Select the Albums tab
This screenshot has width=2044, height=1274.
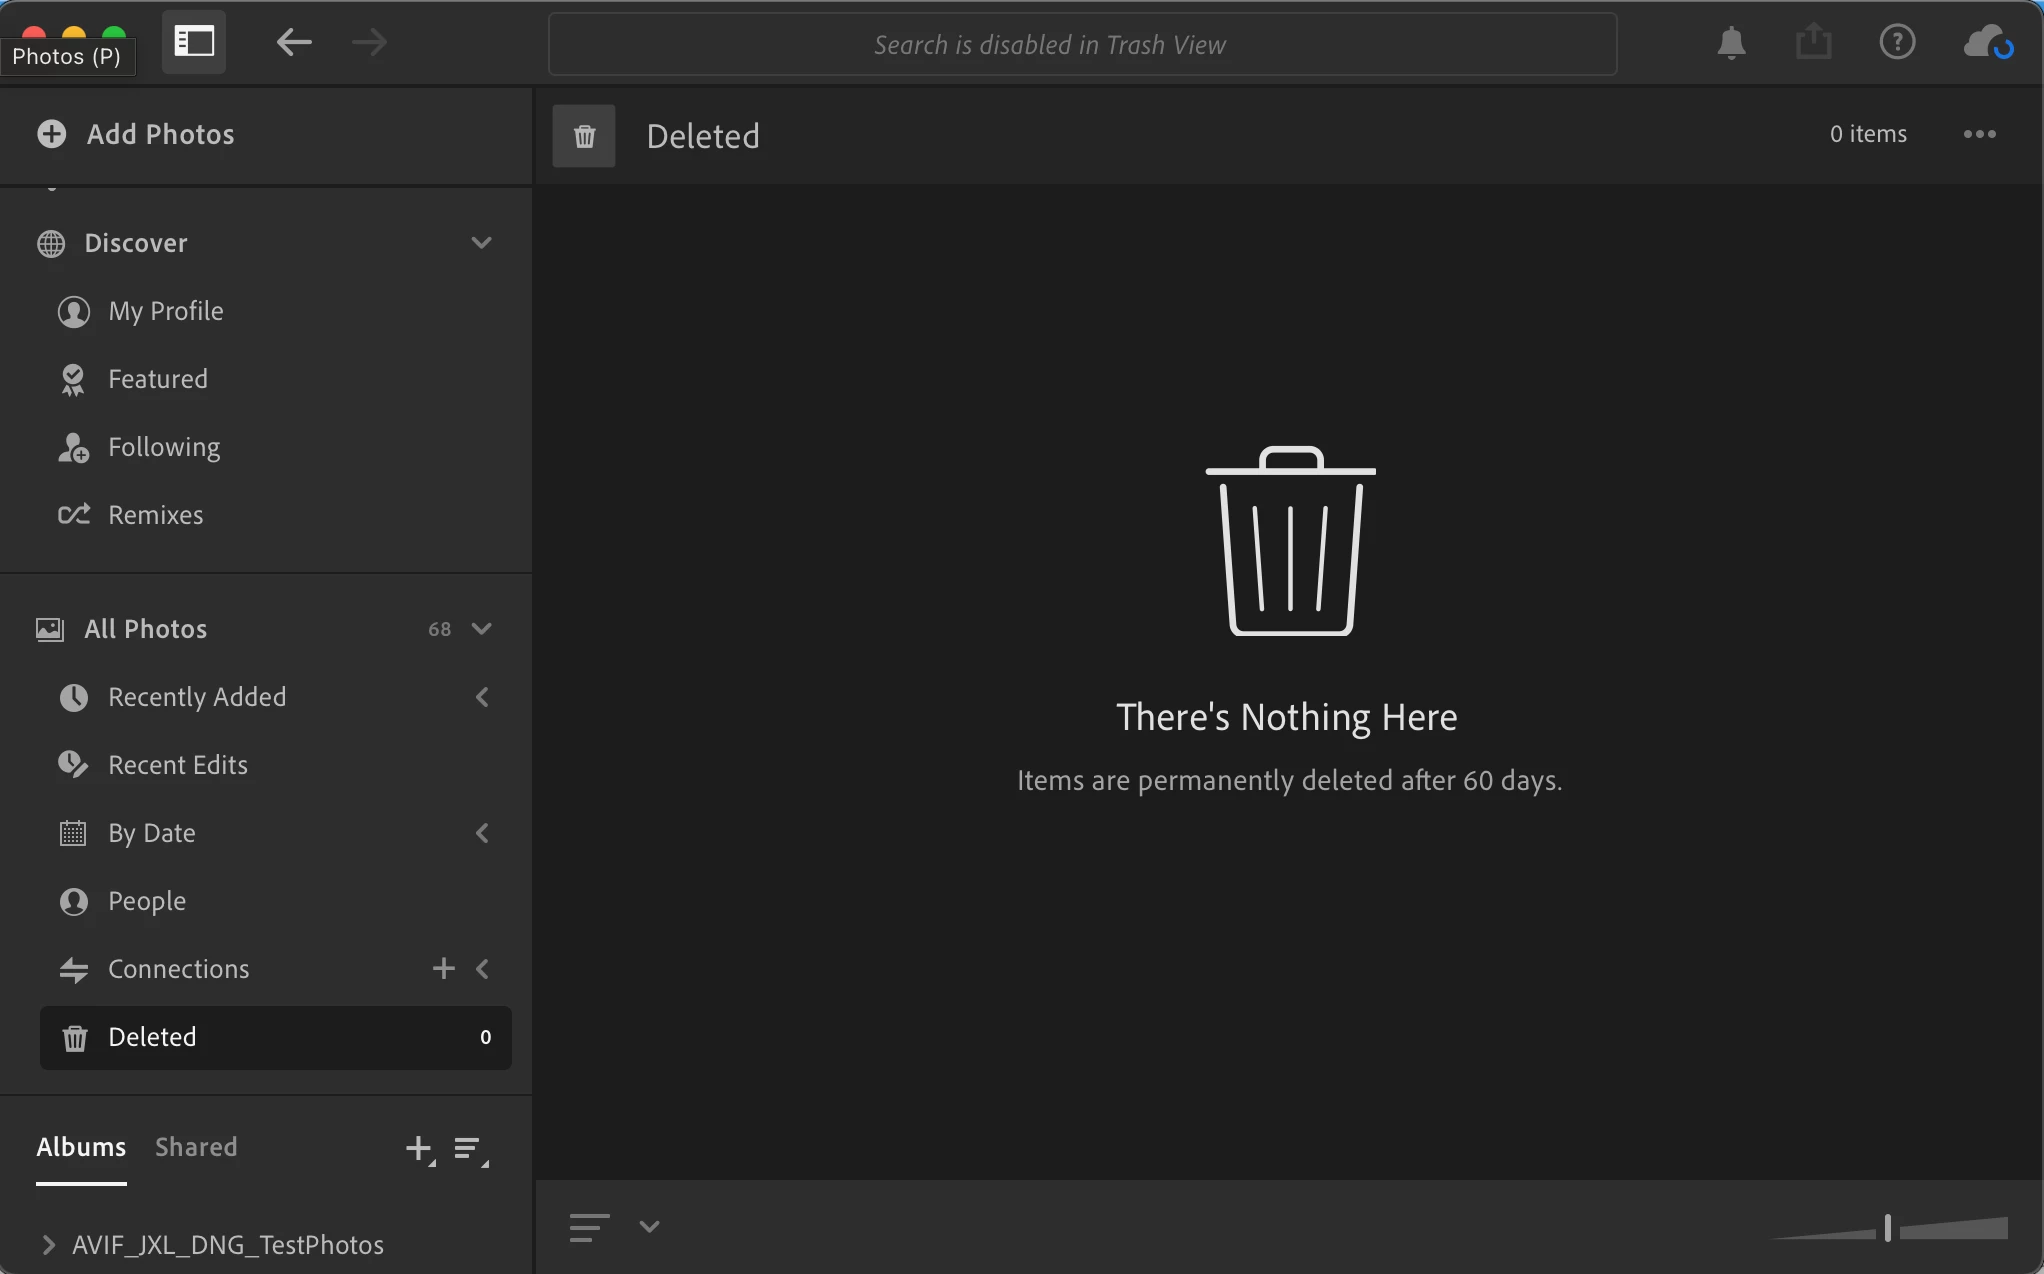[x=81, y=1147]
